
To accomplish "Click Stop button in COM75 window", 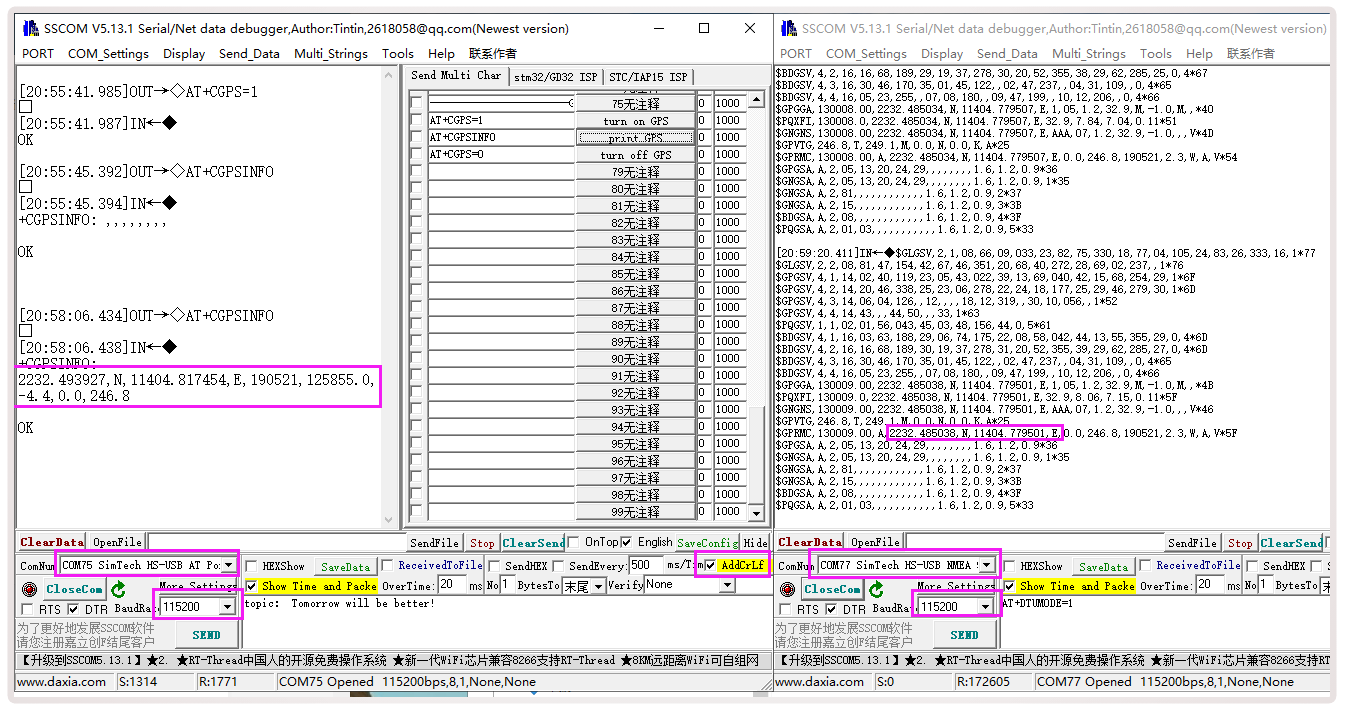I will [x=482, y=542].
